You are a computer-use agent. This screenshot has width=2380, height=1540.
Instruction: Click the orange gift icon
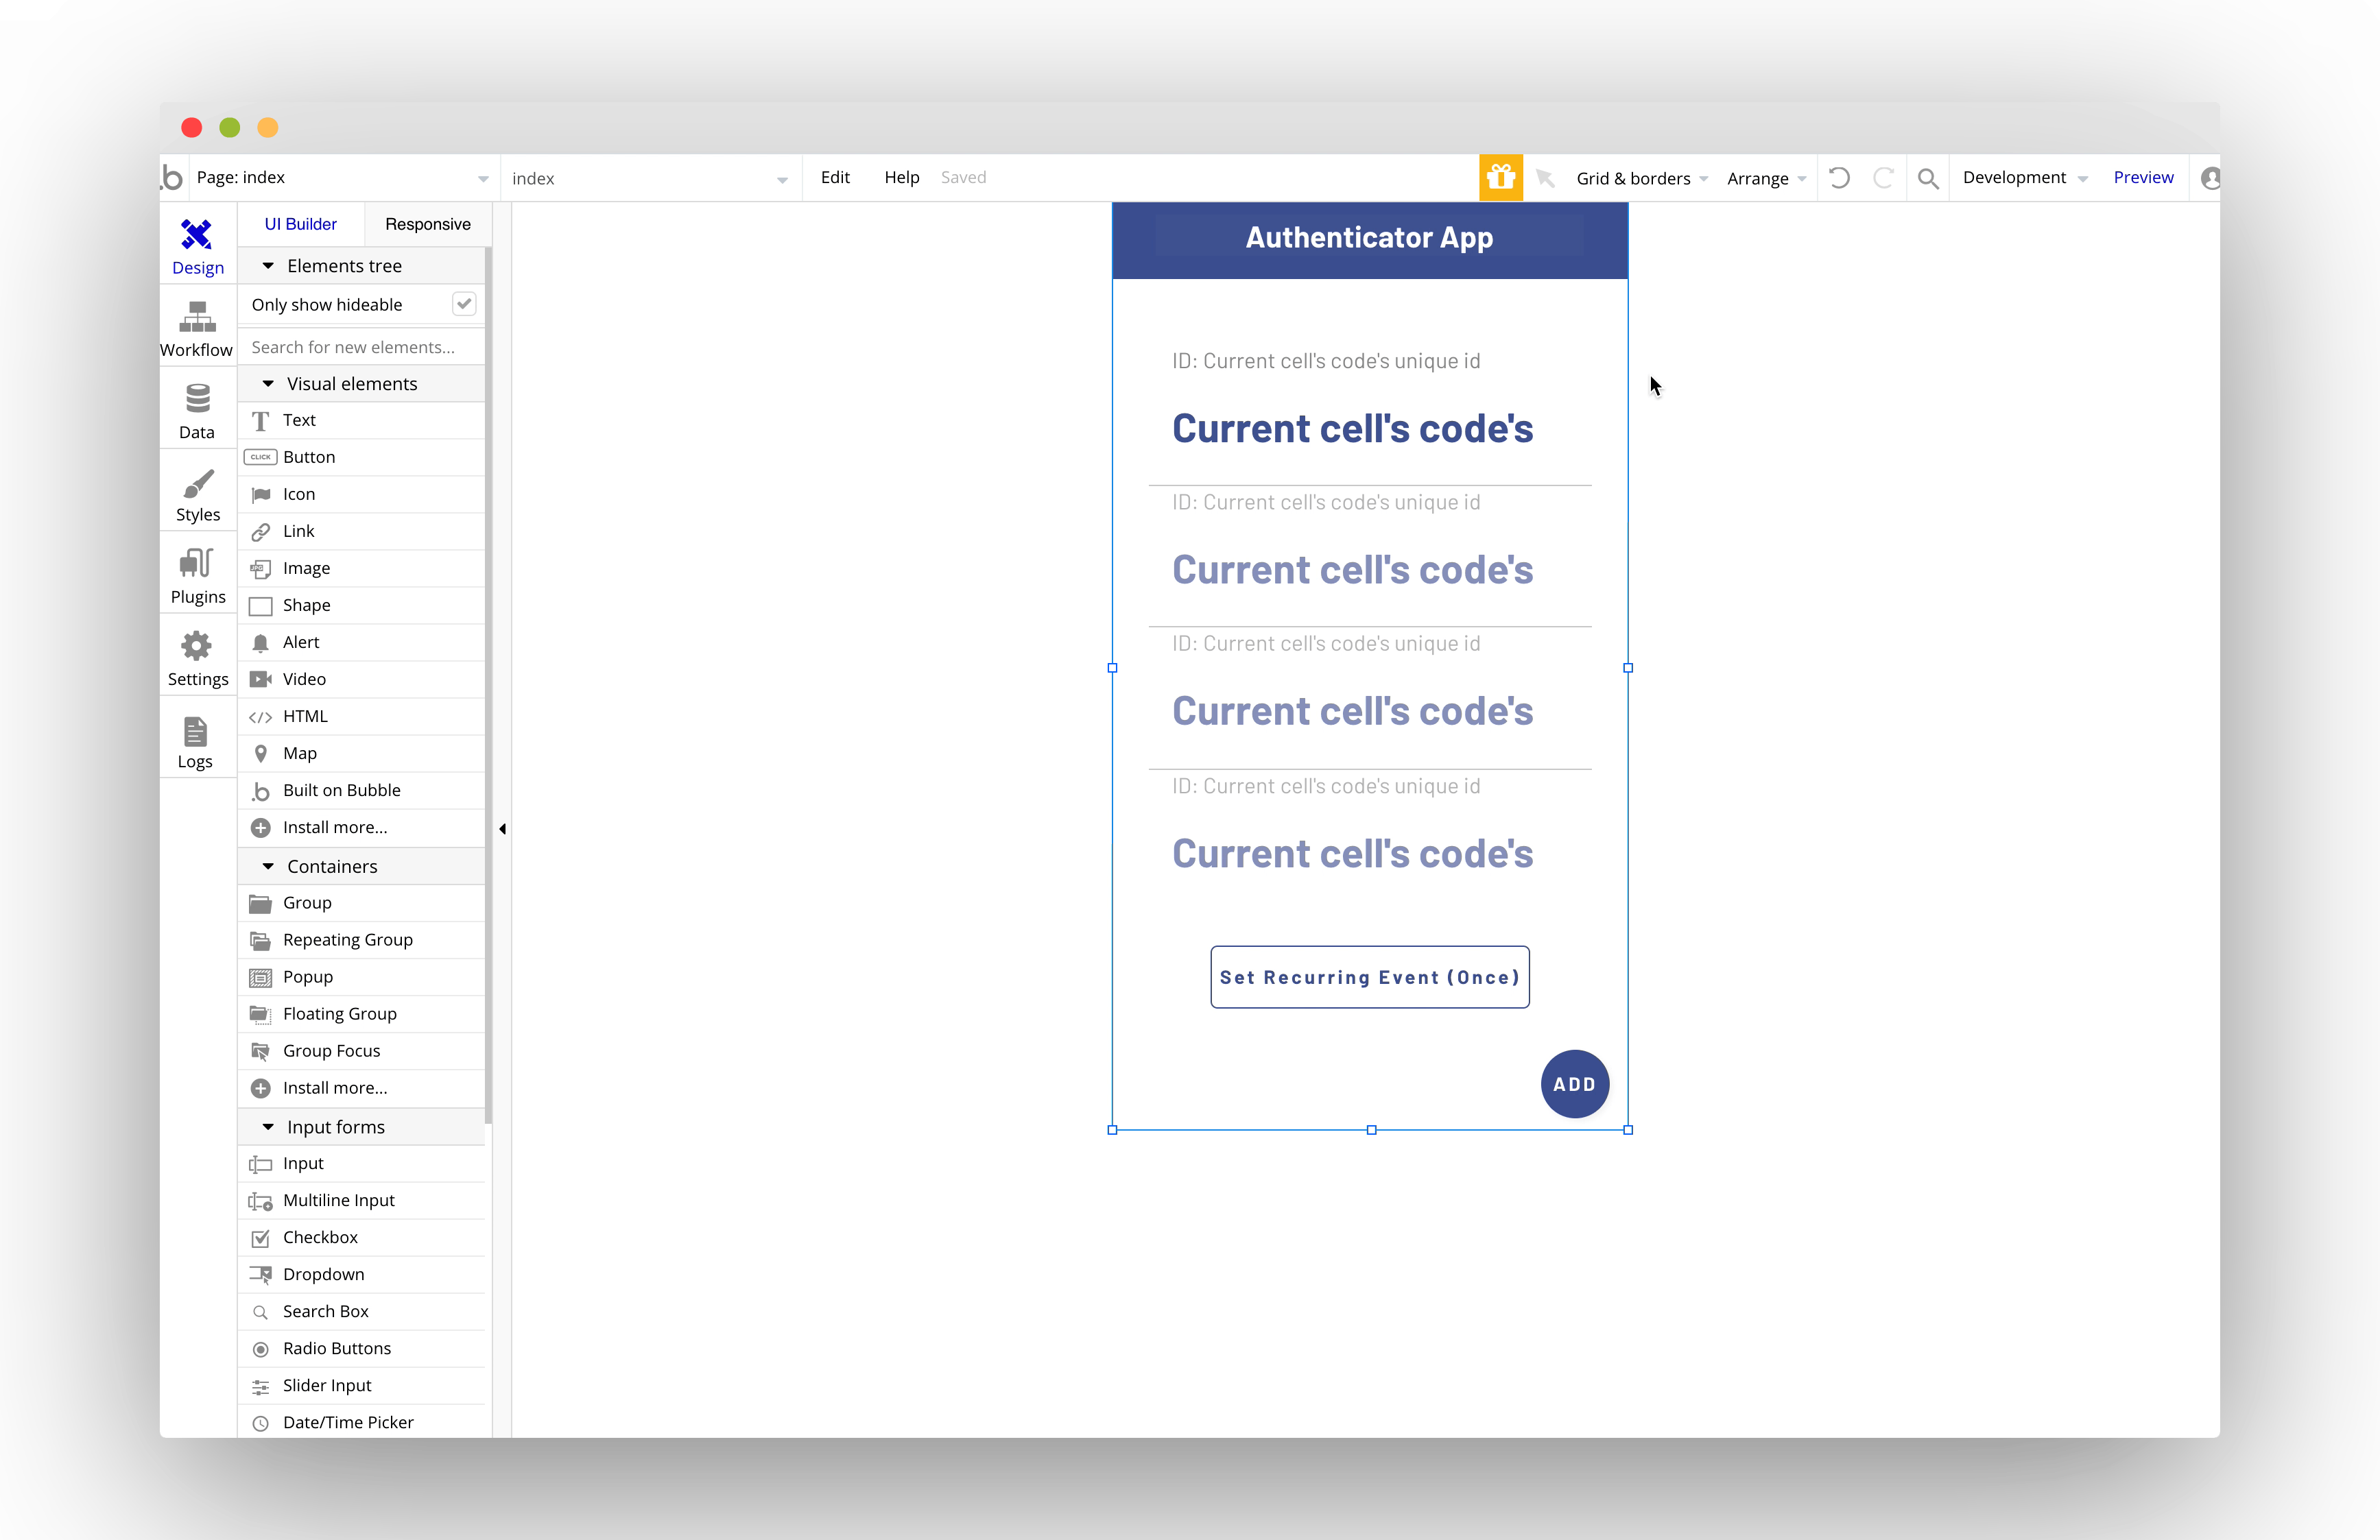pos(1500,177)
